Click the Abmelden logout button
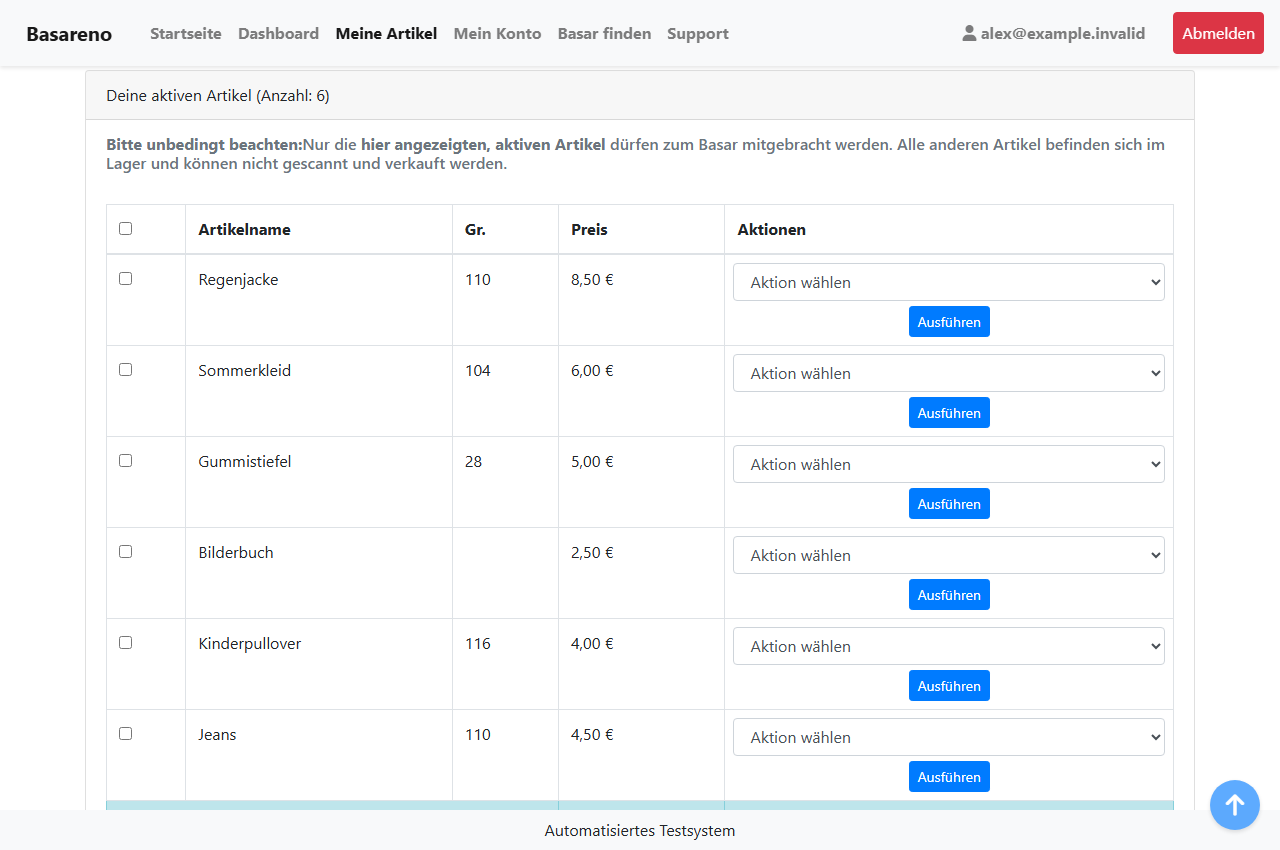 tap(1218, 33)
